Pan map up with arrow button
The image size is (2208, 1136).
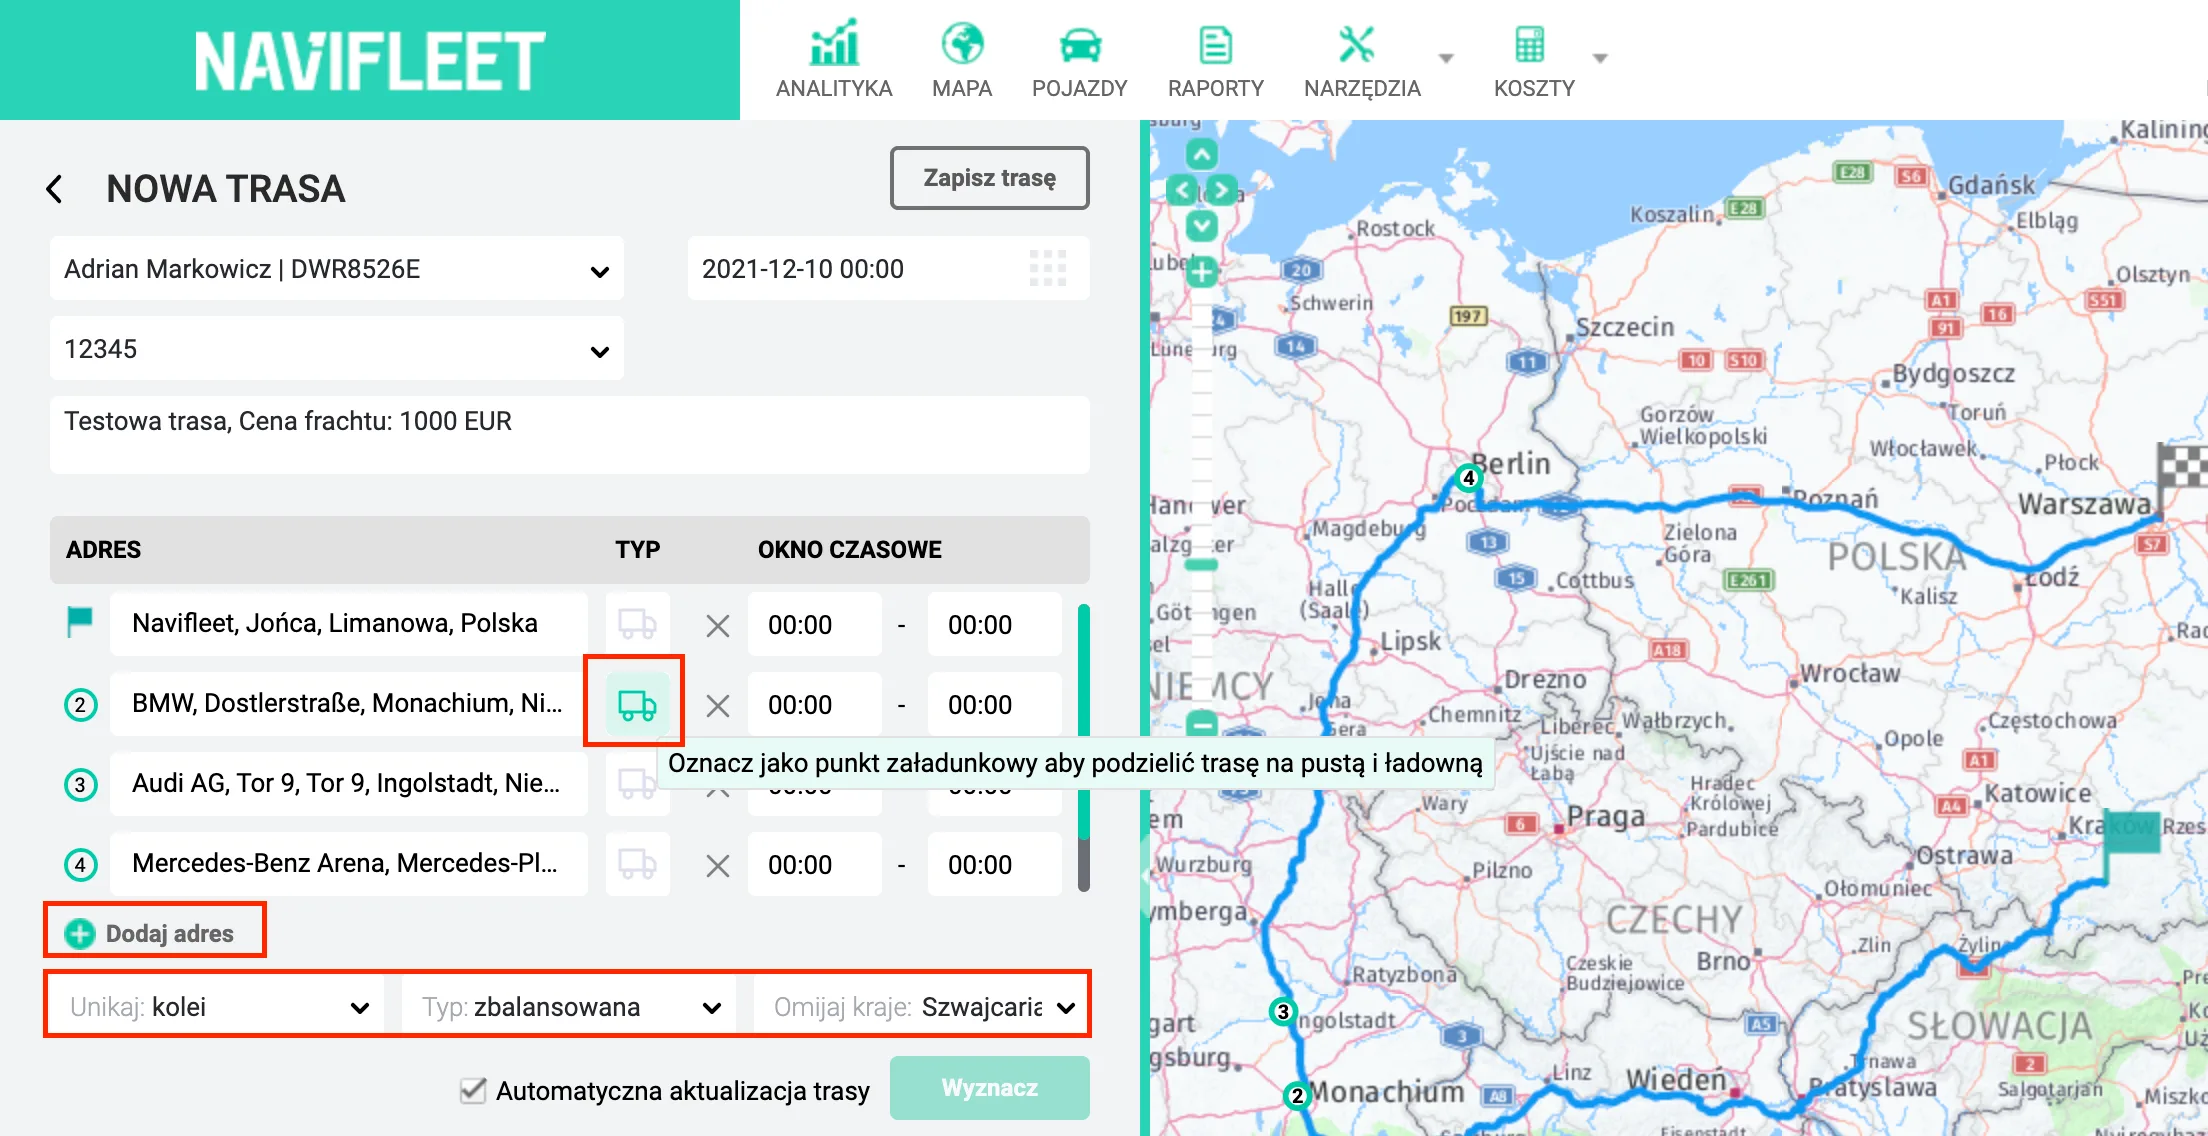1202,155
